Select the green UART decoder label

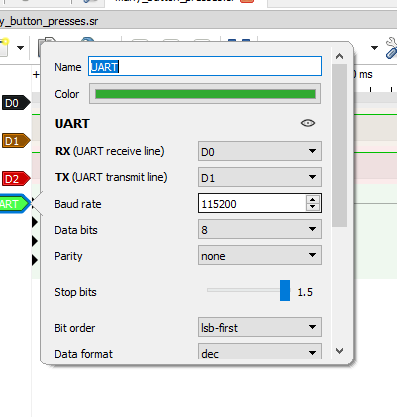pos(15,203)
